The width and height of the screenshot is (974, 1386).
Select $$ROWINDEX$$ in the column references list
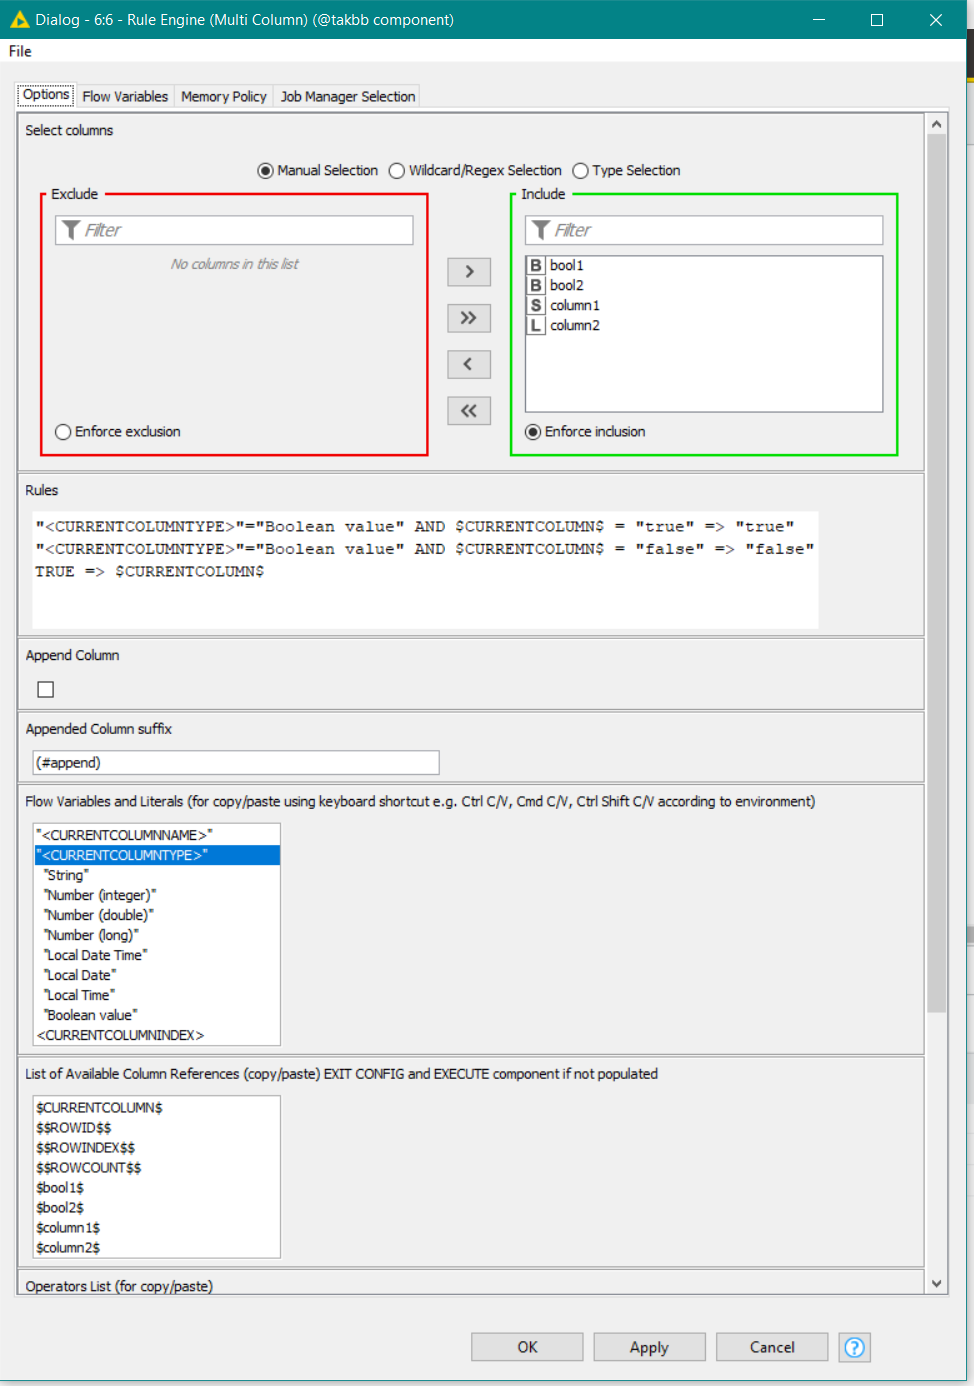point(85,1147)
